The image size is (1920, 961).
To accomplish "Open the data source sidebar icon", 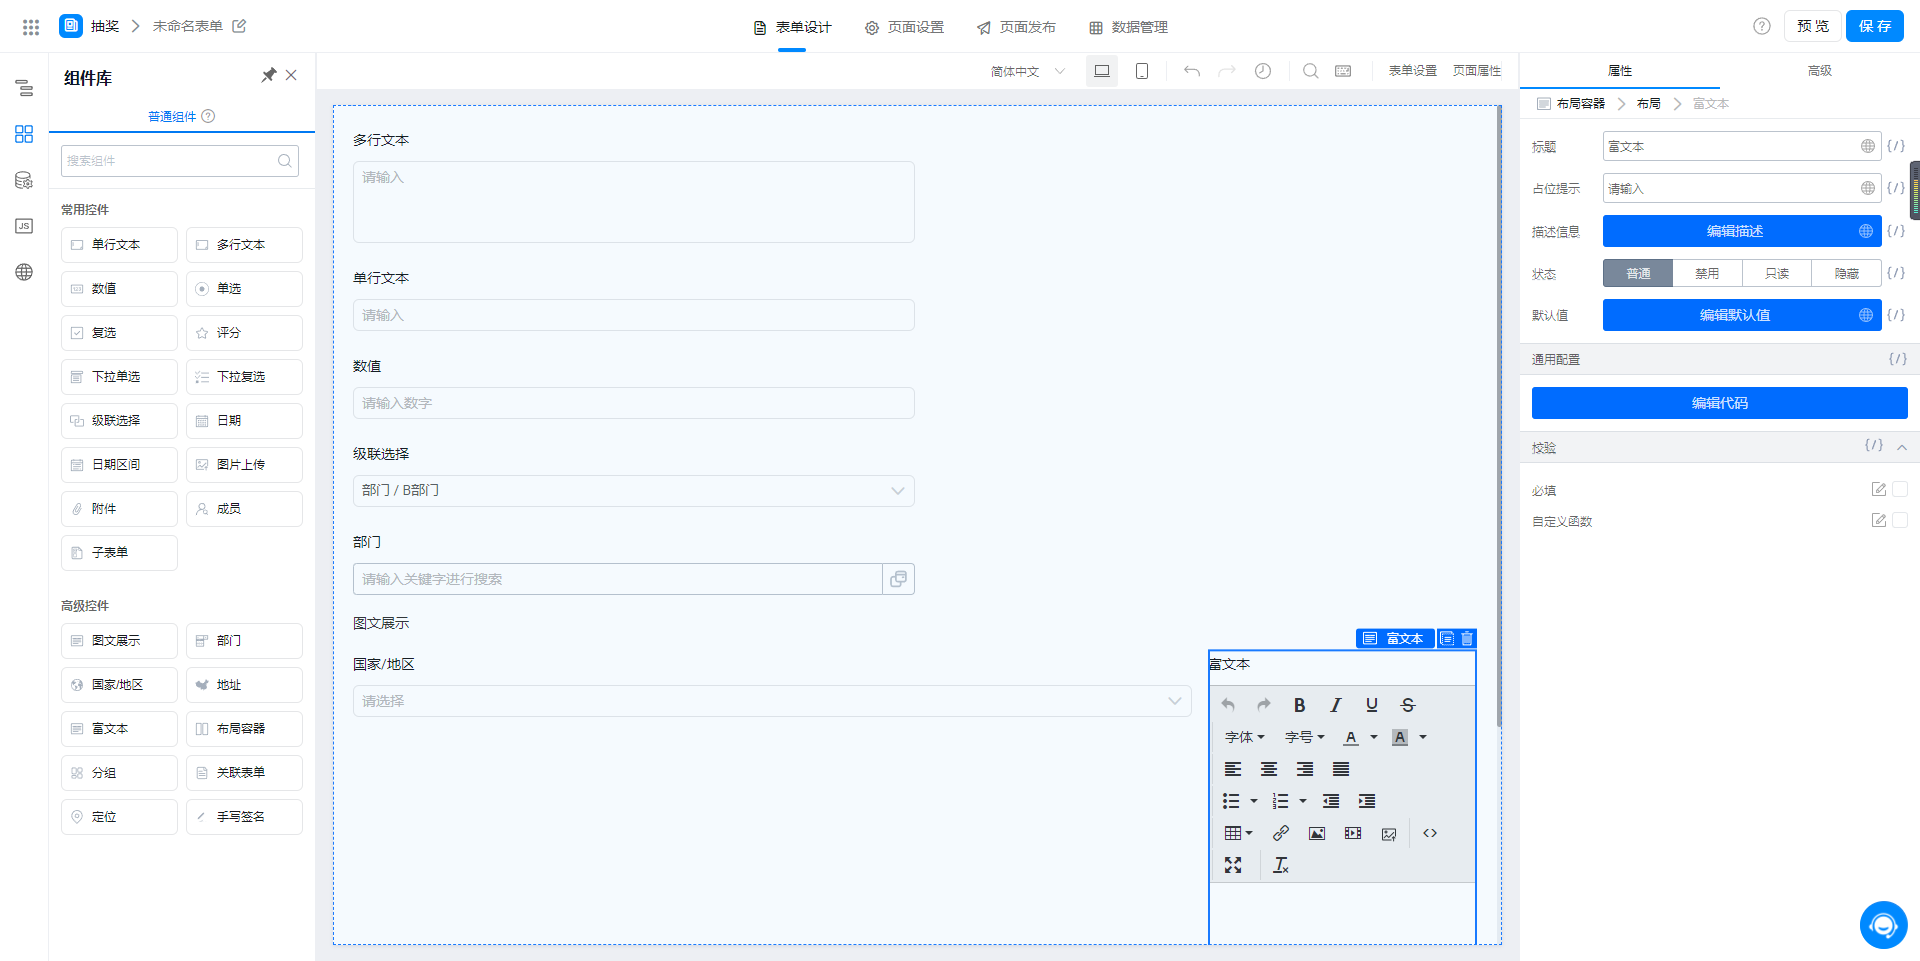I will 24,180.
